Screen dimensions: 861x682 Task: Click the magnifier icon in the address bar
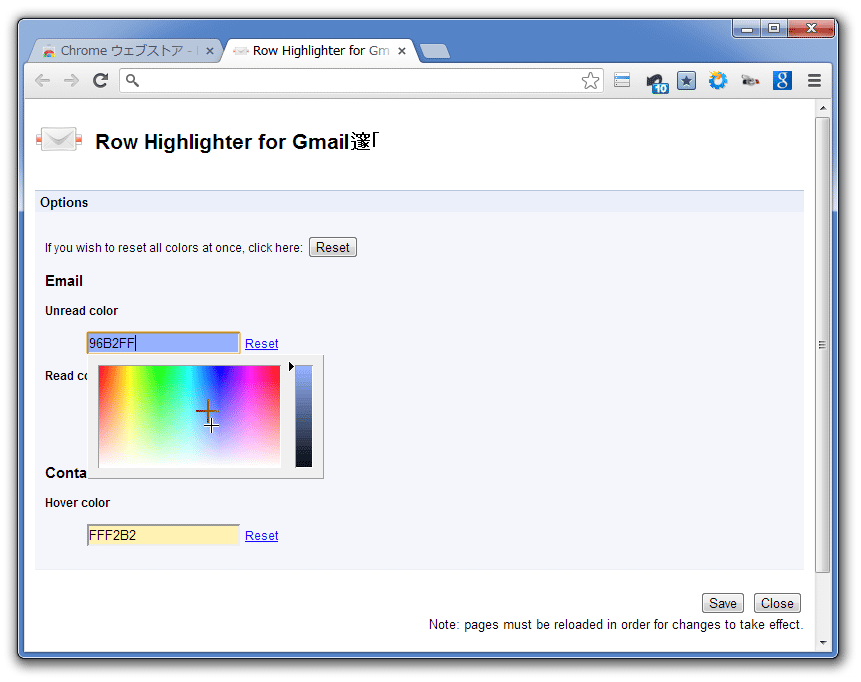(132, 81)
